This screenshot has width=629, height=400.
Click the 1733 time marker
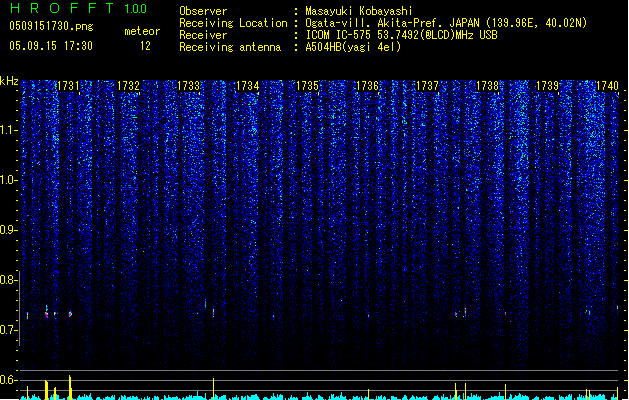188,86
